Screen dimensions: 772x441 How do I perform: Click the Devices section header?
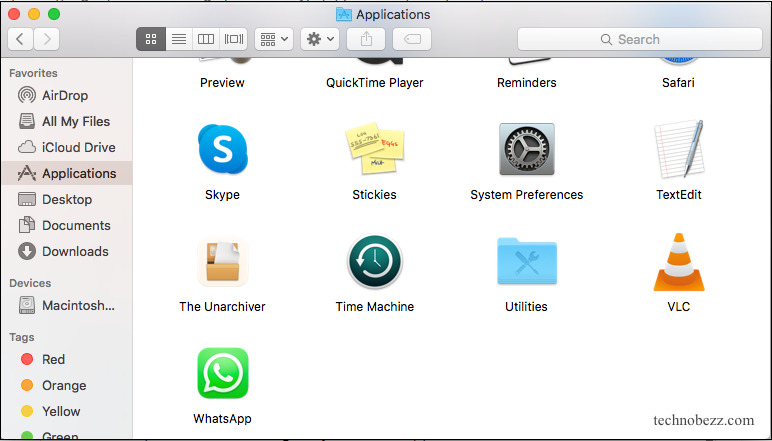[x=30, y=283]
